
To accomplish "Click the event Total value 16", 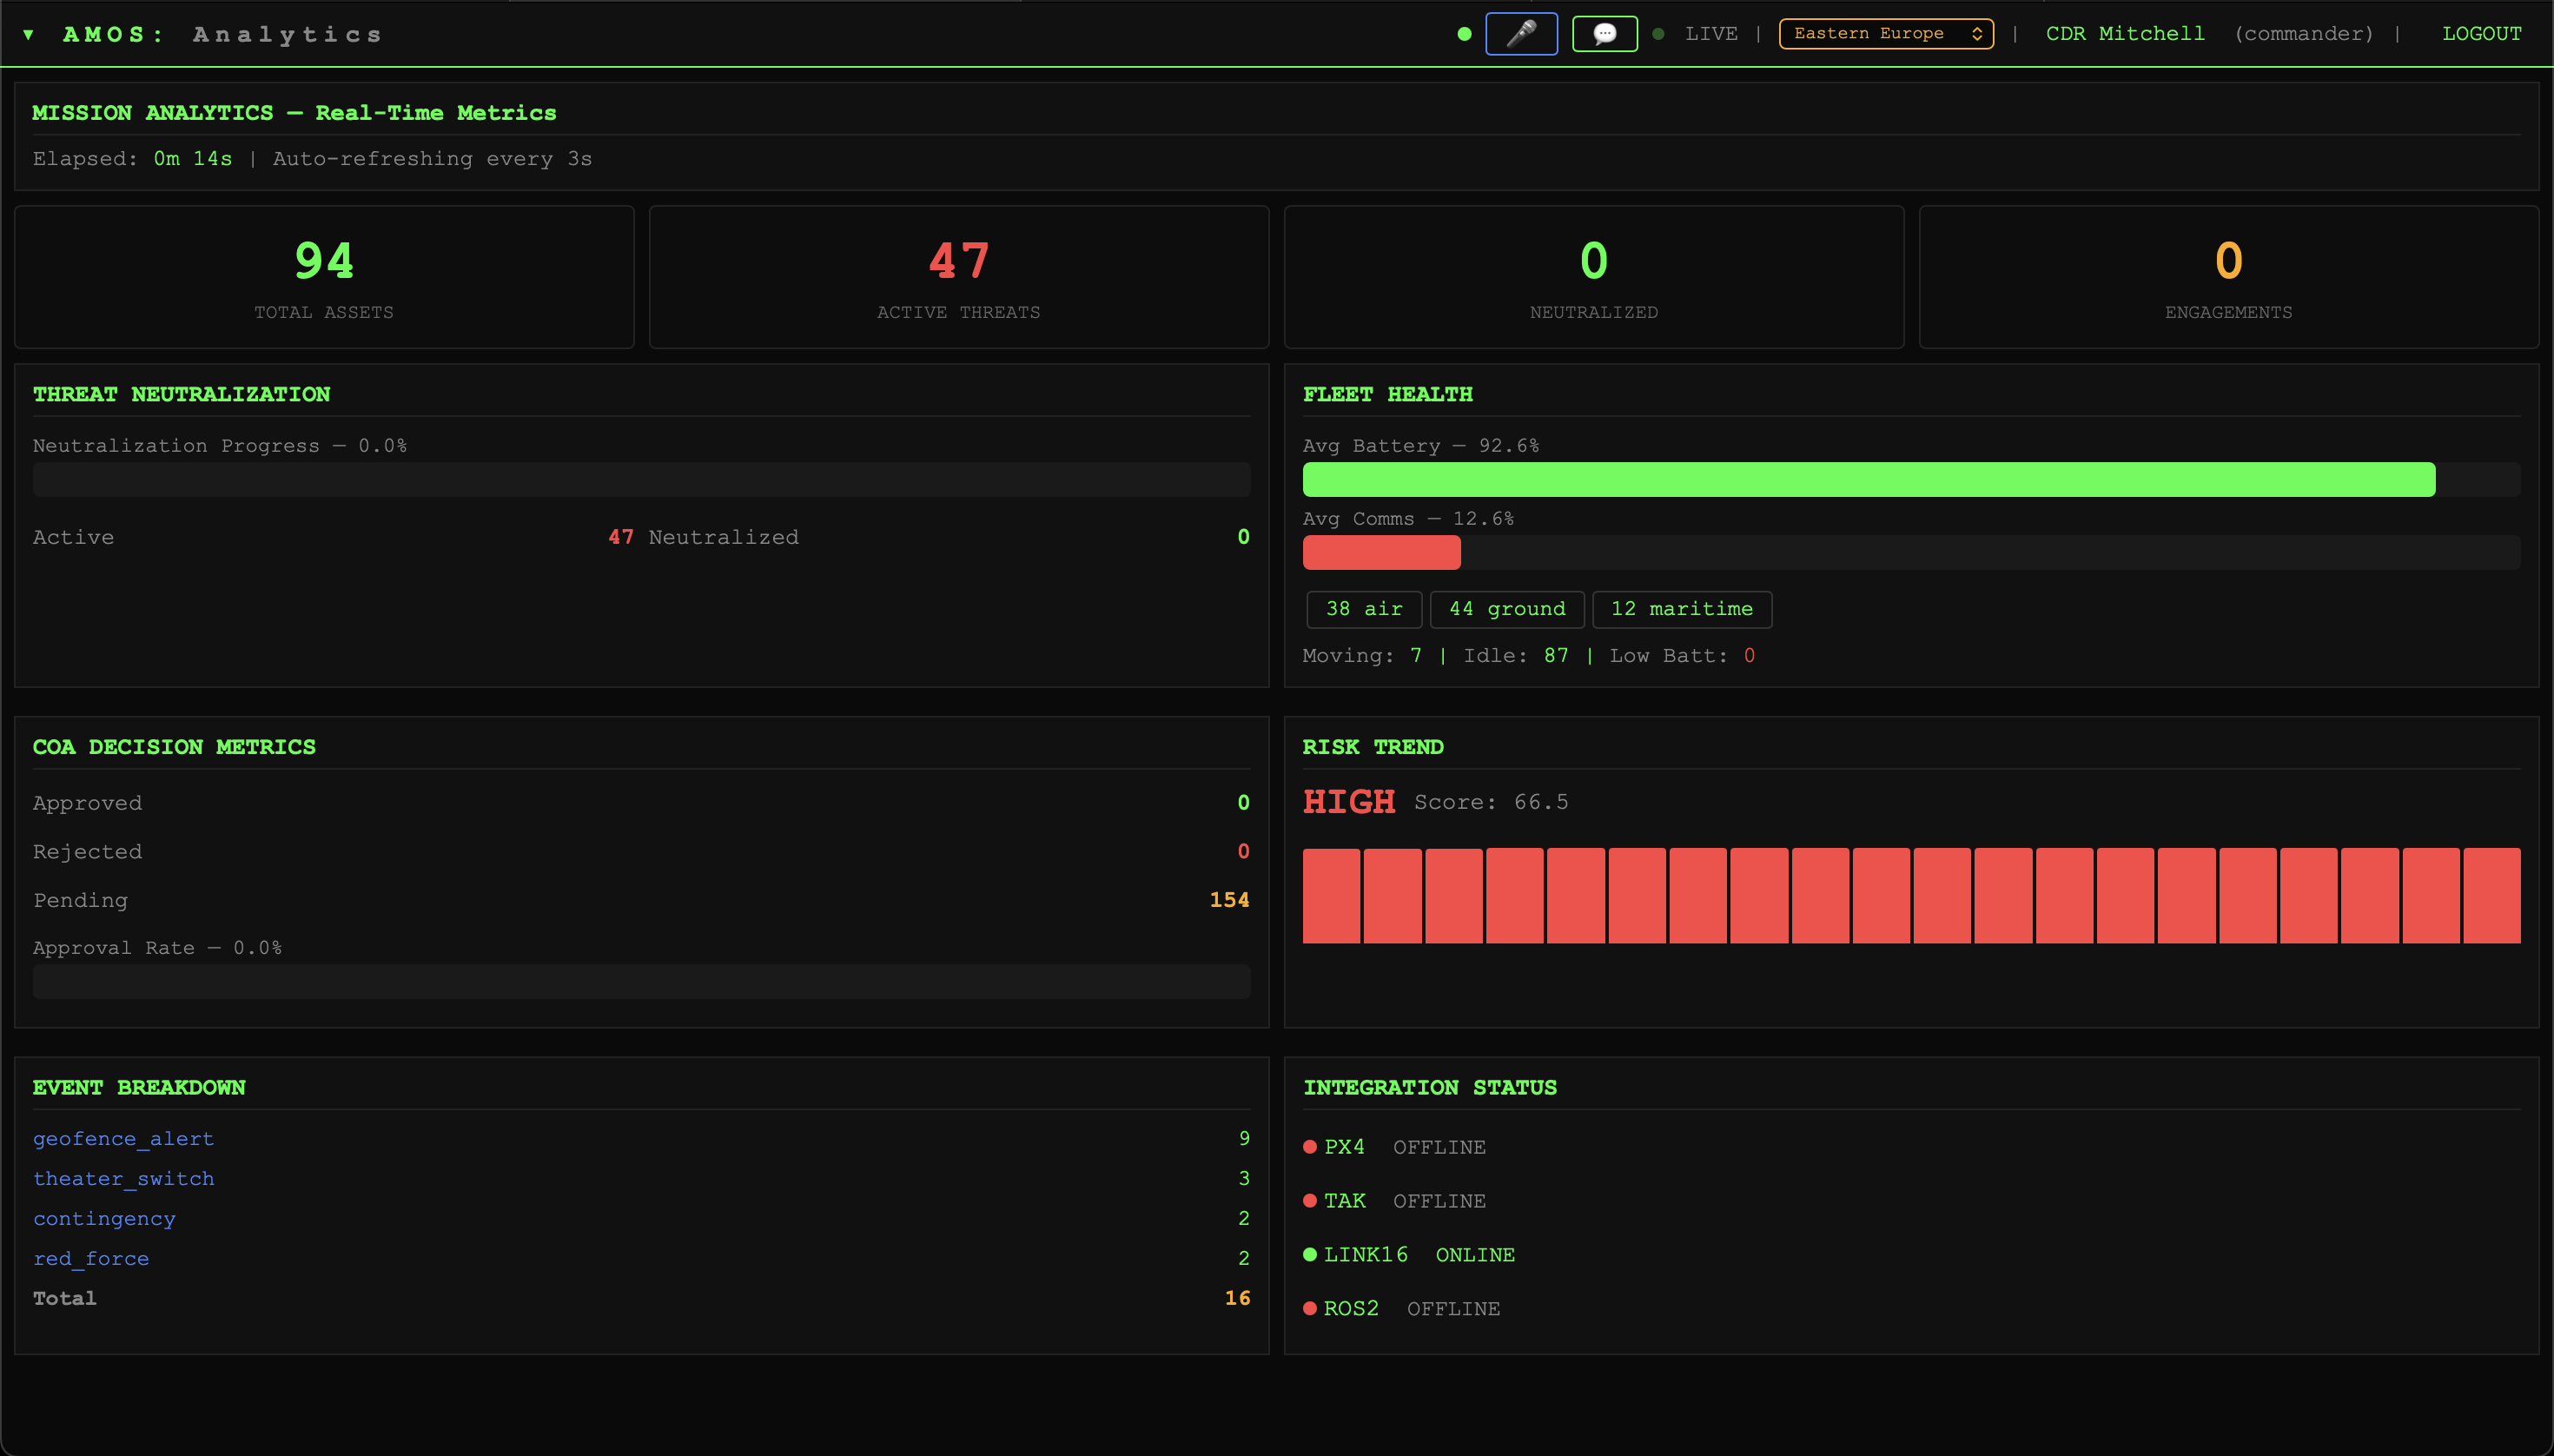I will 1237,1298.
